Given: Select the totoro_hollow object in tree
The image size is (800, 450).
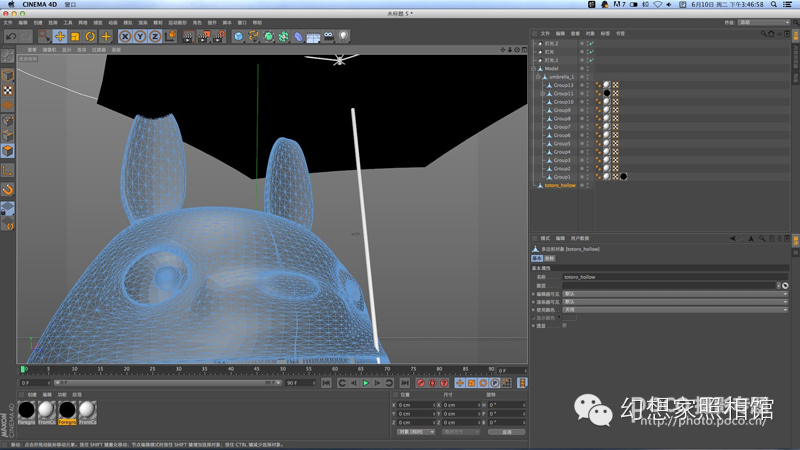Looking at the screenshot, I should click(x=560, y=185).
